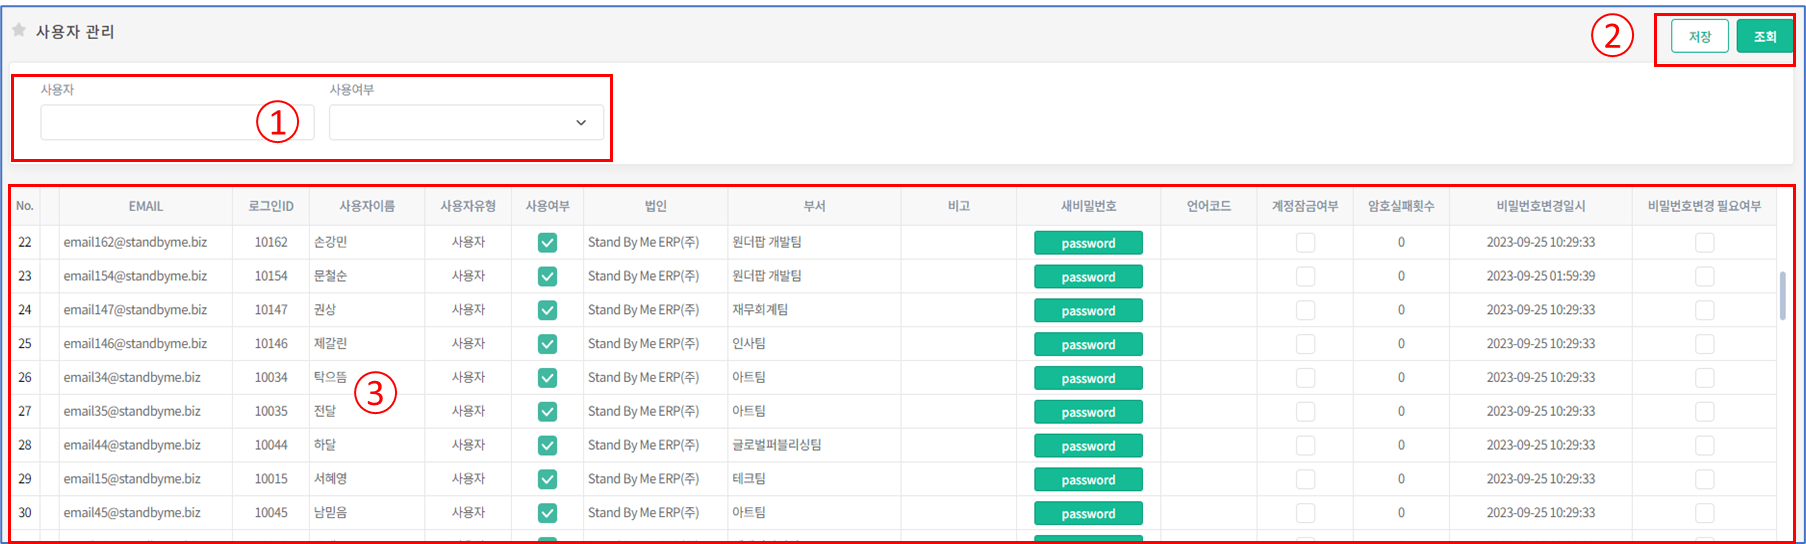This screenshot has width=1806, height=544.
Task: Click the 비밀번호변경일시 column header
Action: [1540, 206]
